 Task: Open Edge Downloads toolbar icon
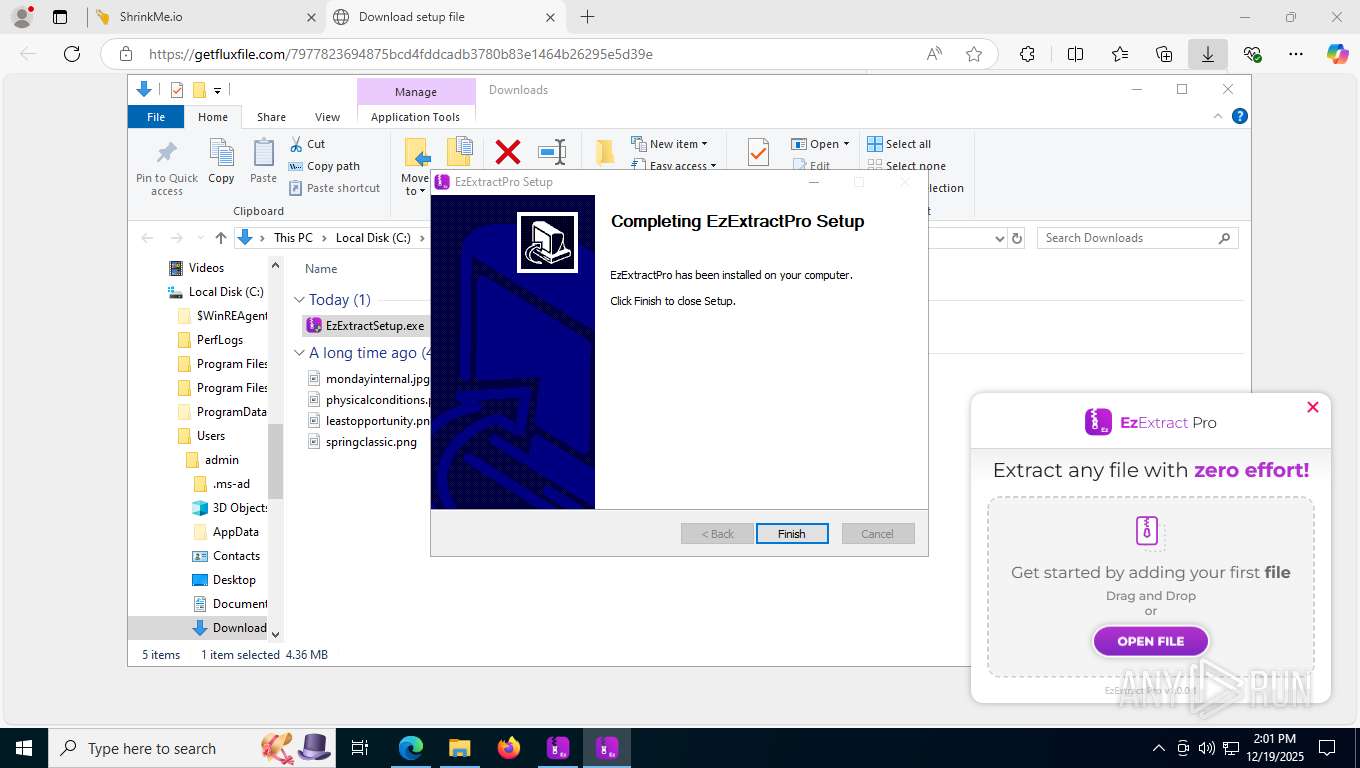pos(1208,54)
